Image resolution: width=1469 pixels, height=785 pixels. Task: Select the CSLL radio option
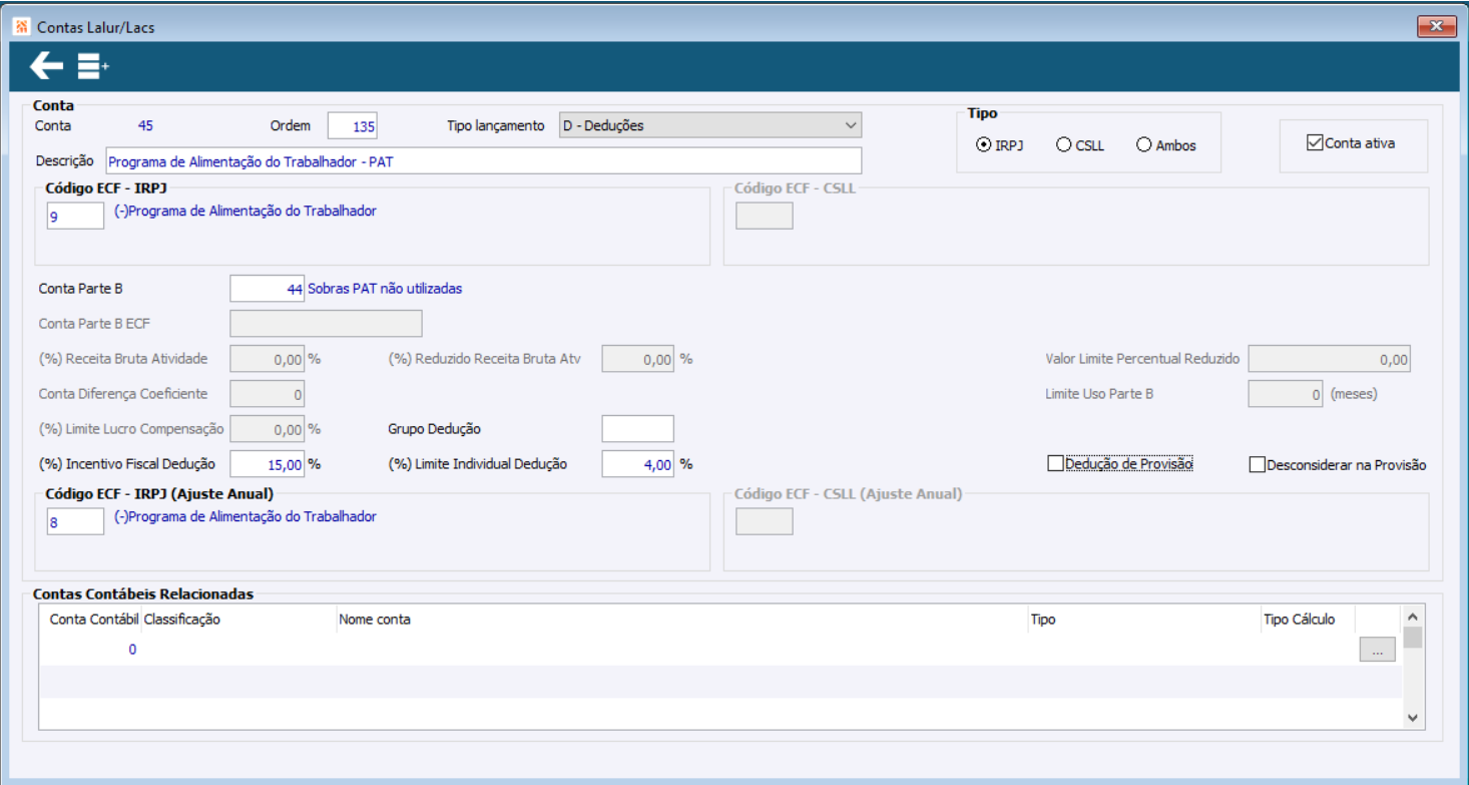click(1080, 145)
